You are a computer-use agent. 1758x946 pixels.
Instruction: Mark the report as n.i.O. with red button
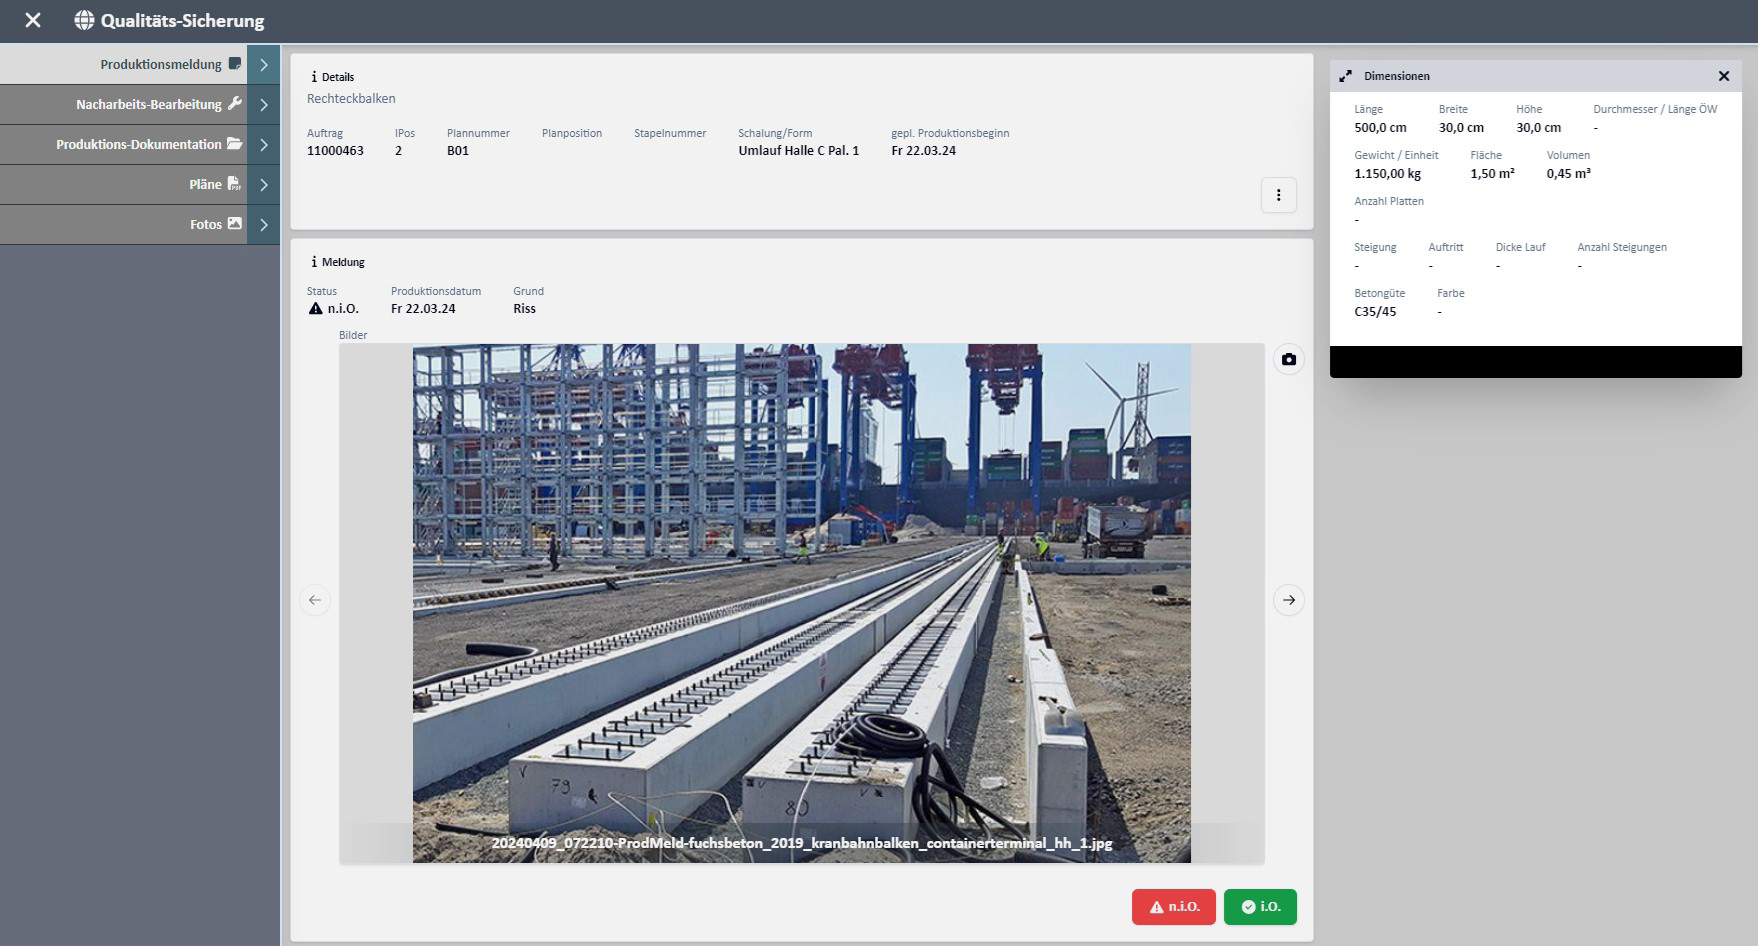1173,907
